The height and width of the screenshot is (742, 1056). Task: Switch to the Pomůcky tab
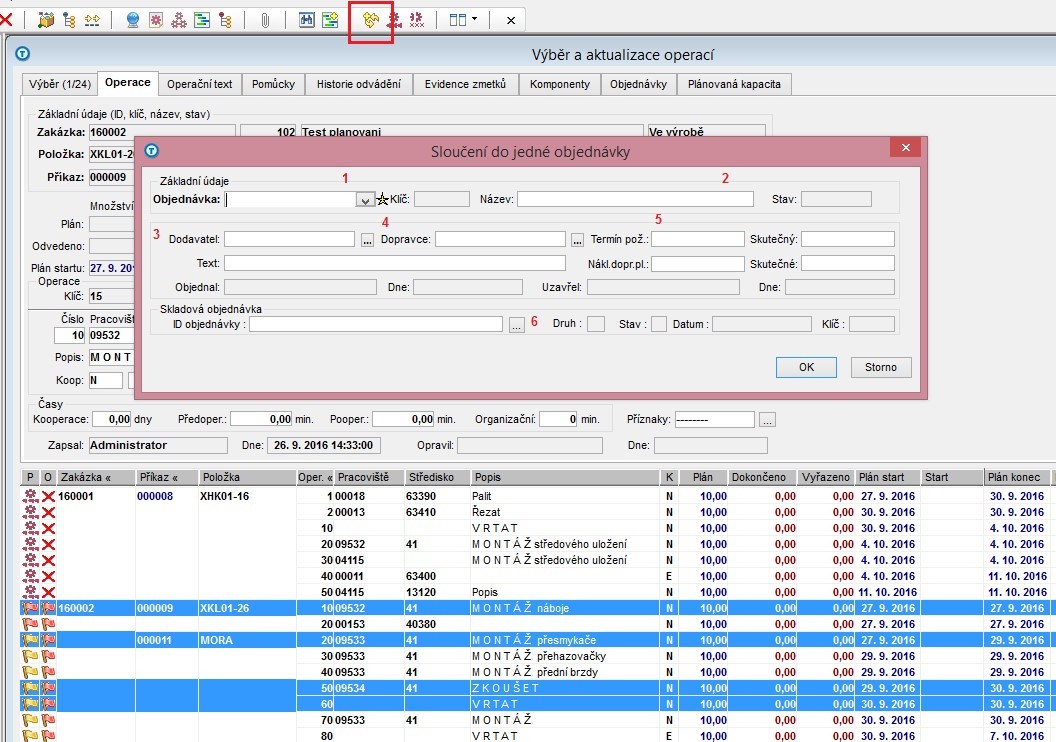pyautogui.click(x=273, y=84)
